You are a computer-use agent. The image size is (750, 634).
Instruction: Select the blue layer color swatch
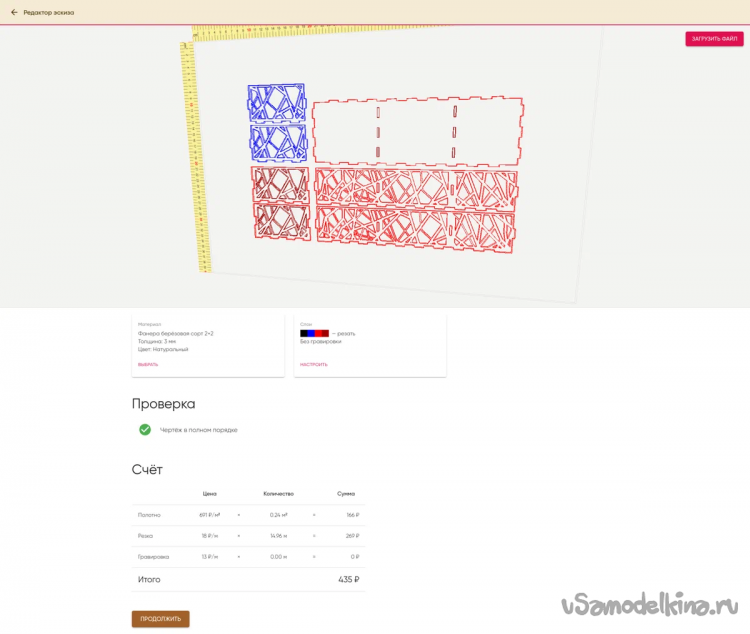311,333
